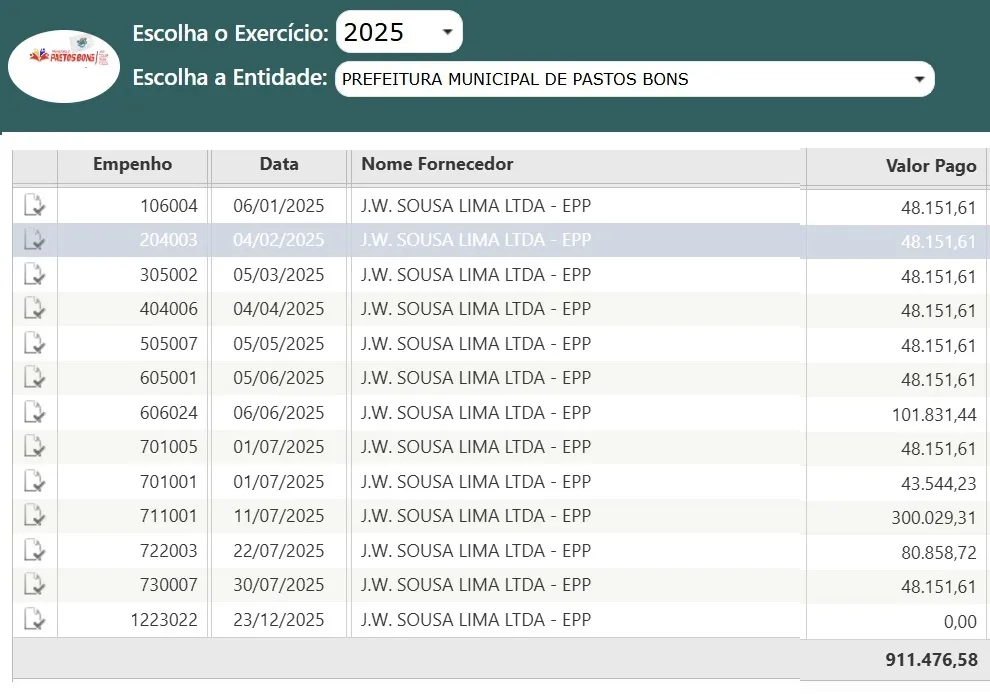Image resolution: width=990 pixels, height=694 pixels.
Task: Click detail icon for empenho 711001
Action: click(35, 516)
